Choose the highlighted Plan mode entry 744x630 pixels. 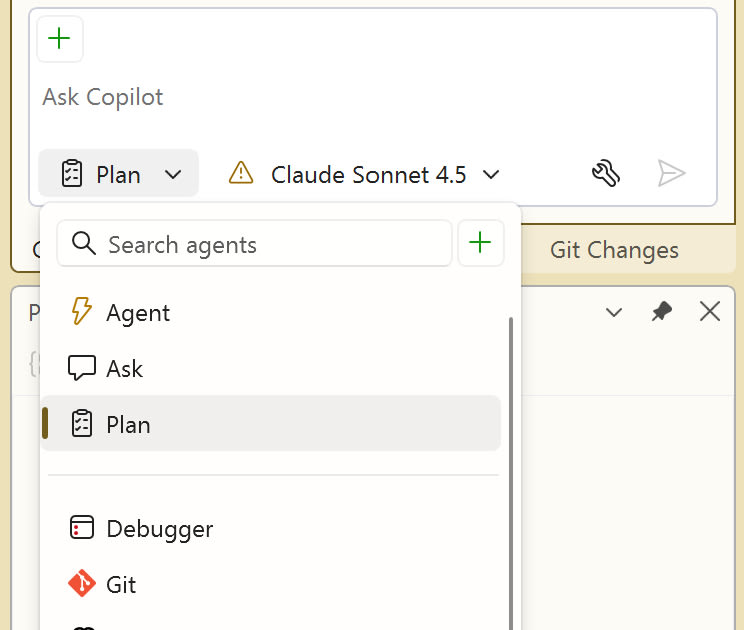270,424
